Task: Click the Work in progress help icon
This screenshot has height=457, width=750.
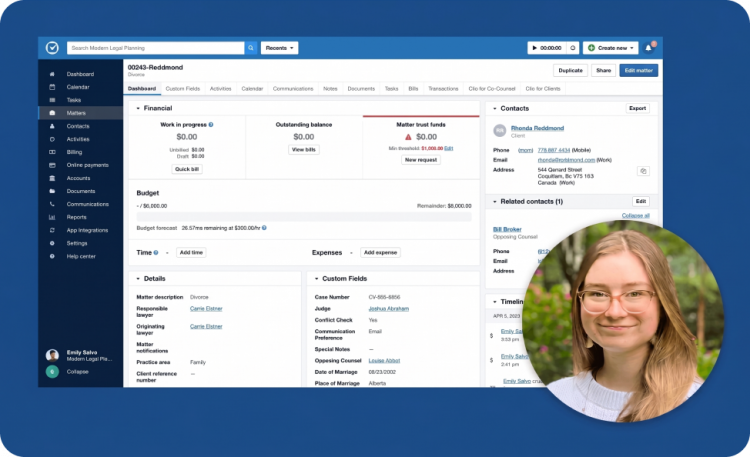Action: coord(211,124)
